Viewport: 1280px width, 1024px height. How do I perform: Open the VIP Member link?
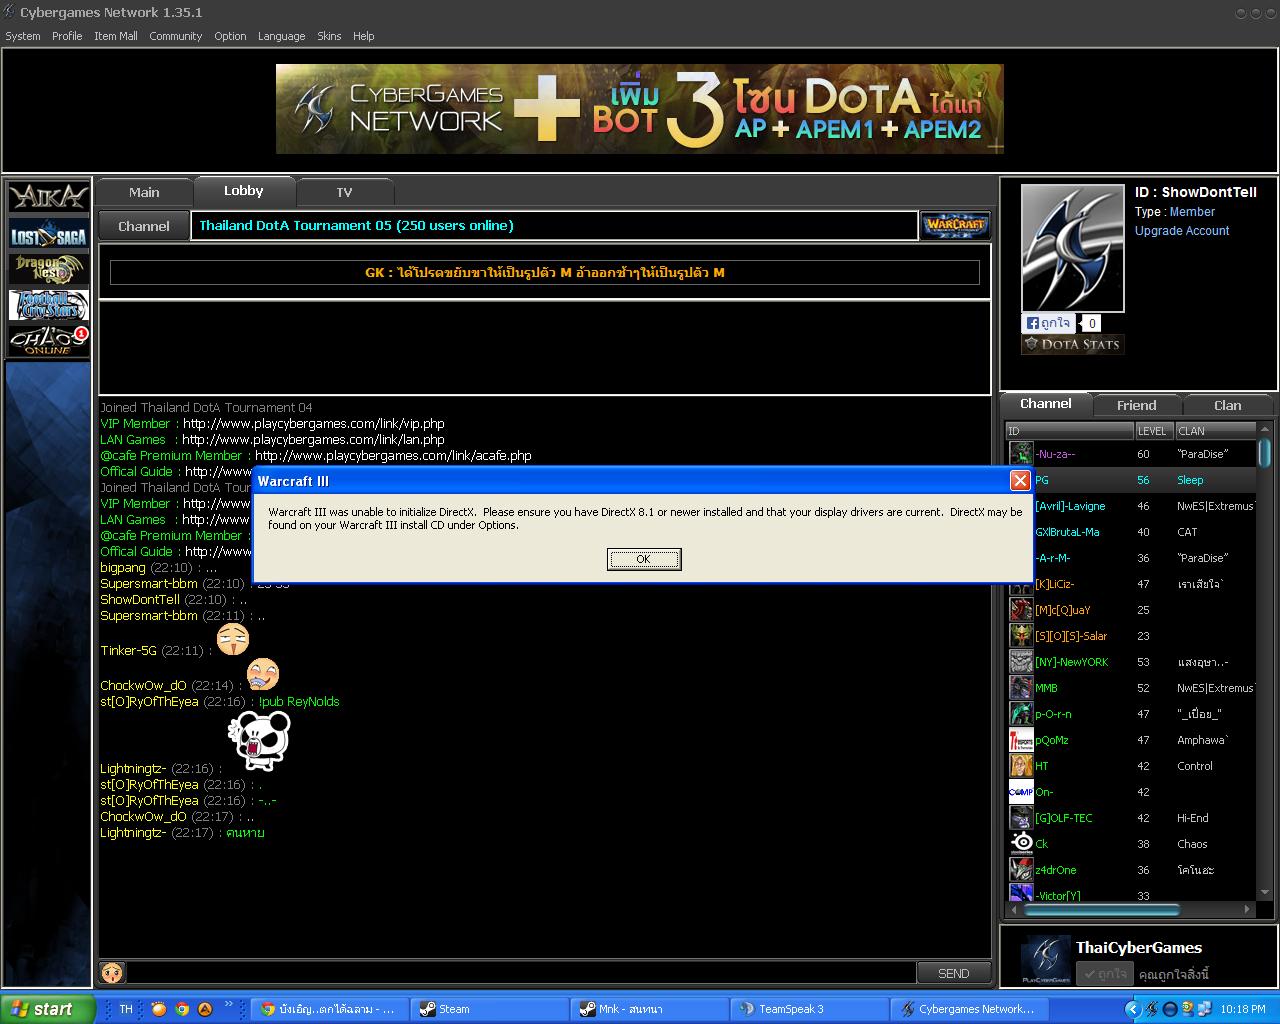tap(314, 424)
